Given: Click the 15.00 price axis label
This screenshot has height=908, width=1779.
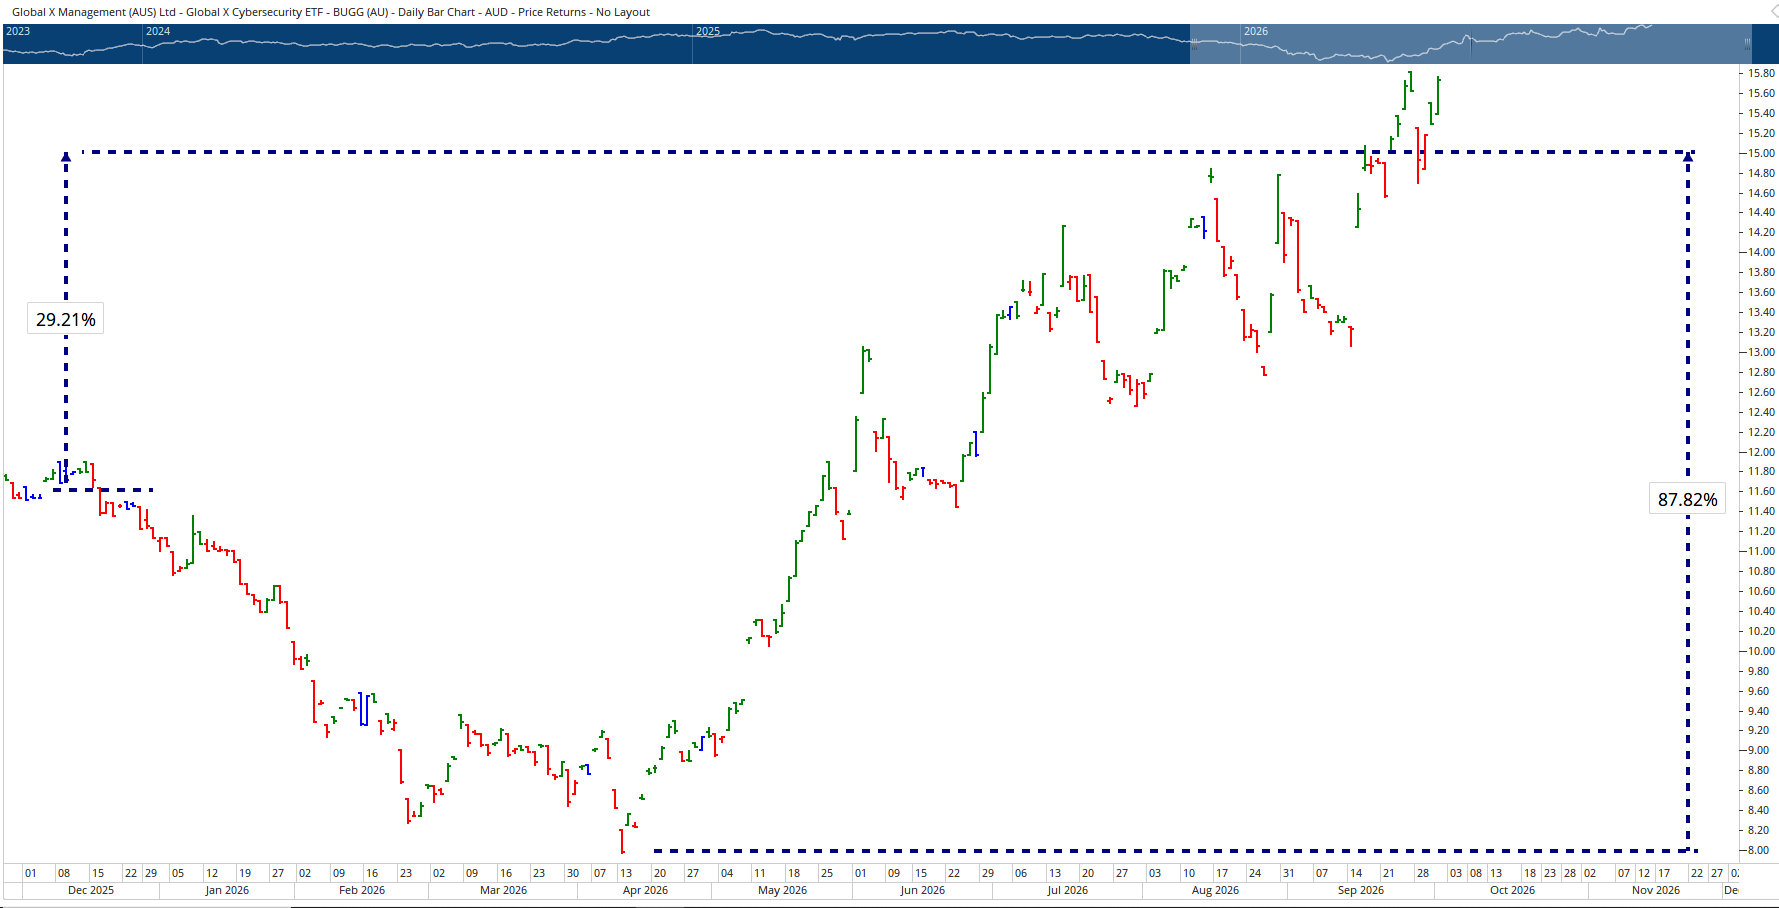Looking at the screenshot, I should click(x=1762, y=153).
